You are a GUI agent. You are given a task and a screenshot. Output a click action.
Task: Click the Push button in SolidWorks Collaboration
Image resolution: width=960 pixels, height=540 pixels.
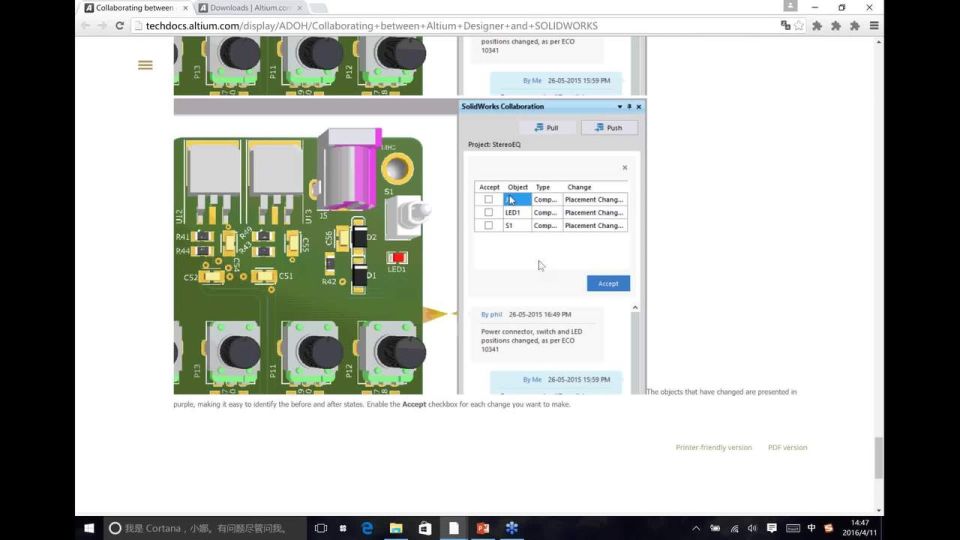pos(609,127)
